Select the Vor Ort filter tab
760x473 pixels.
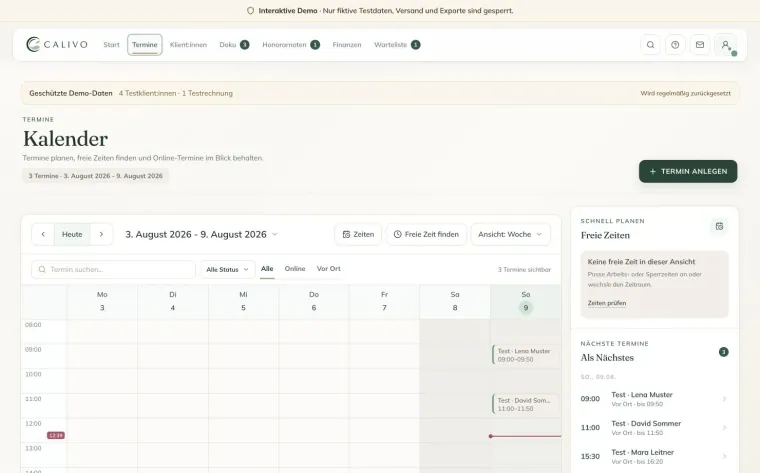(x=329, y=268)
